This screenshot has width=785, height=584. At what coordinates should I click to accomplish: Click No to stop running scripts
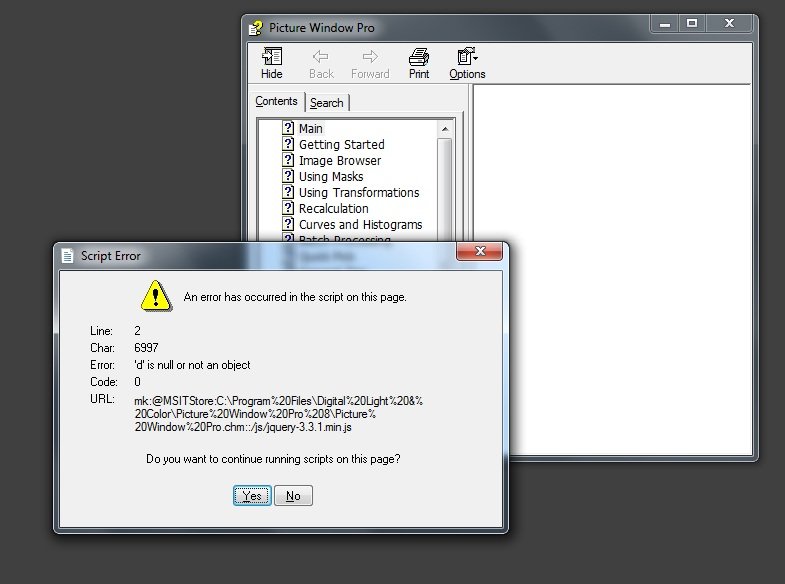coord(293,495)
